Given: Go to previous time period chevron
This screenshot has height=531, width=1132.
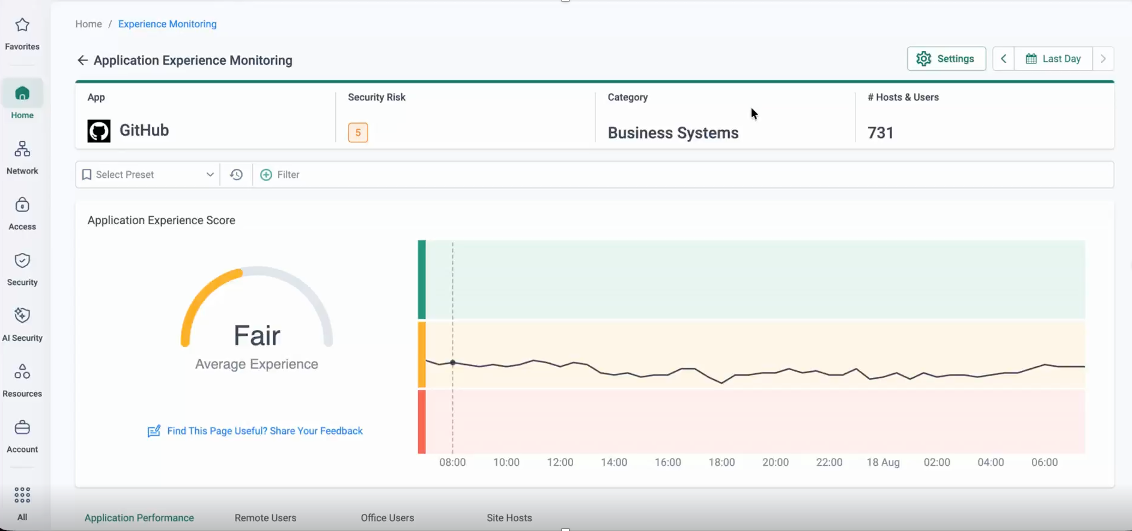Looking at the screenshot, I should point(1003,59).
